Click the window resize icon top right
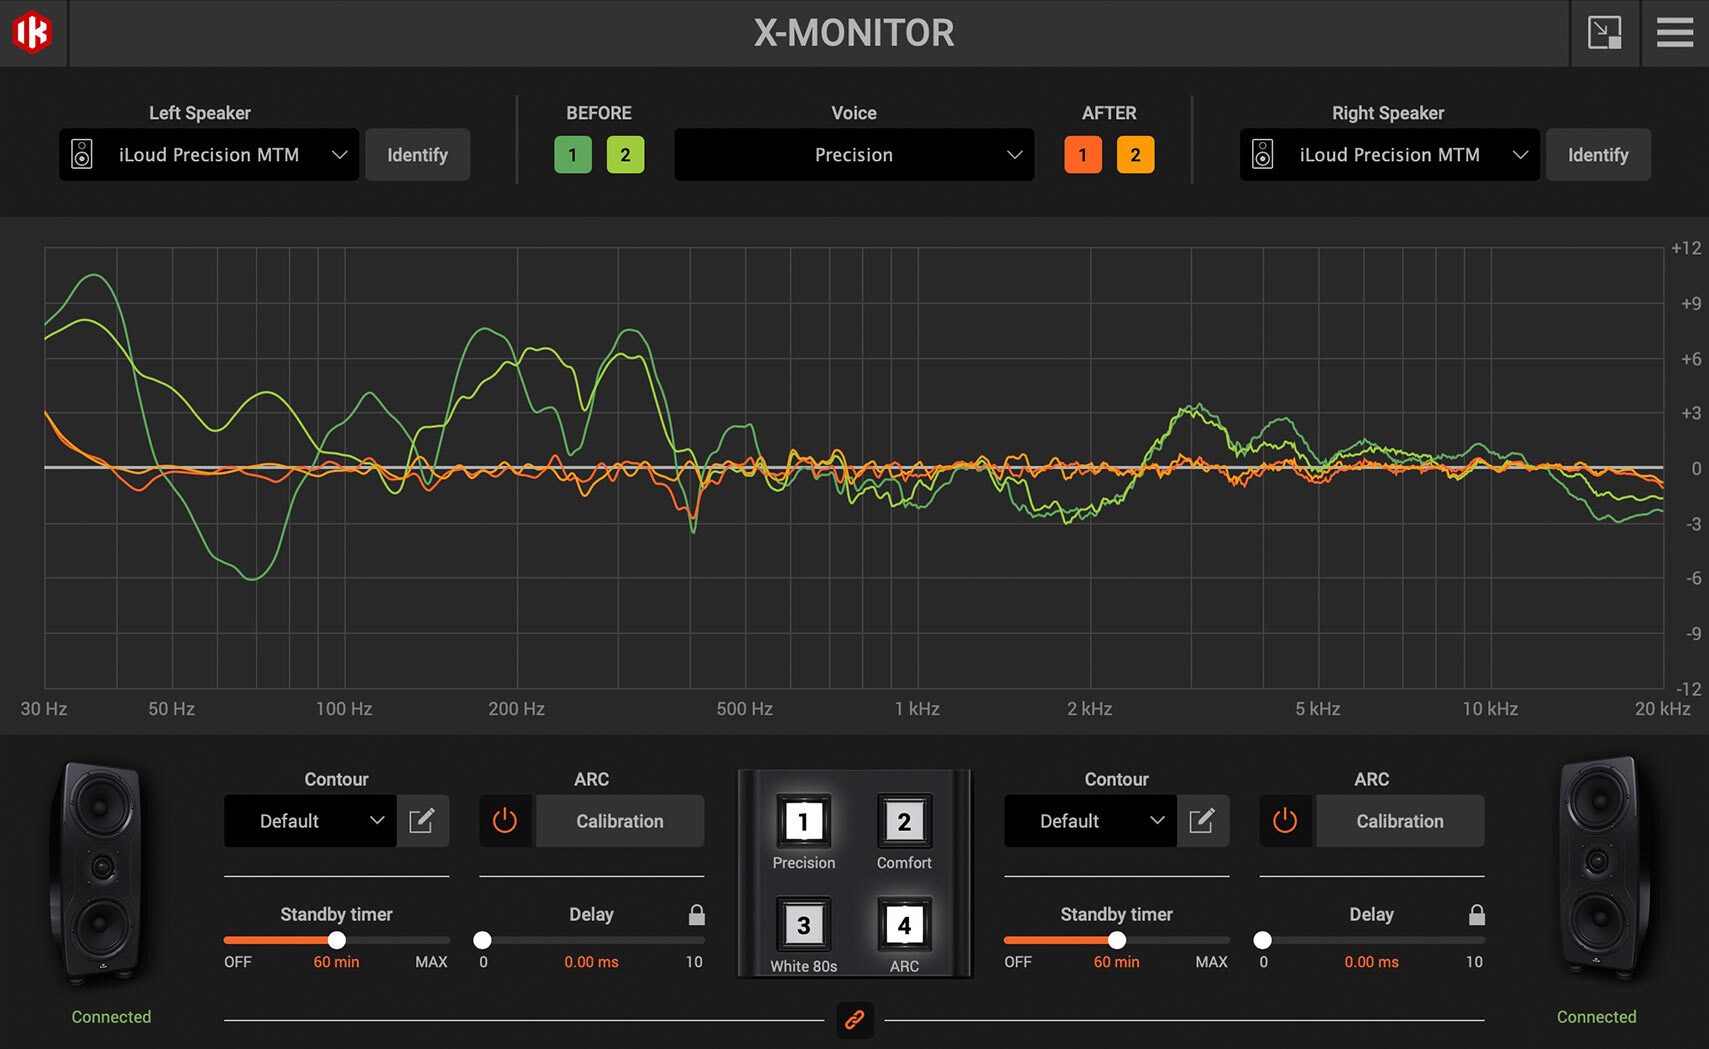 [1606, 32]
